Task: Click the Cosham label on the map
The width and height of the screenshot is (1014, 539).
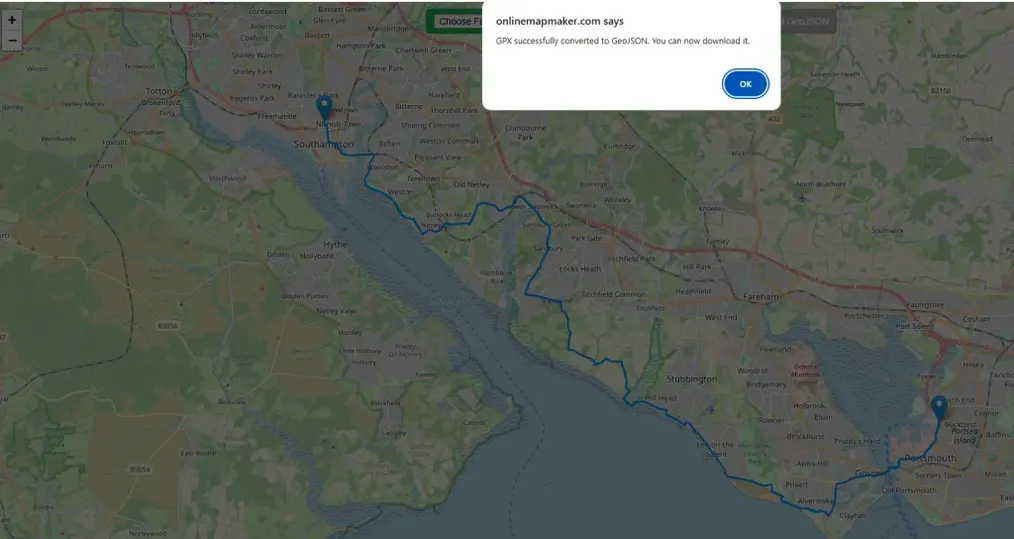Action: 974,318
